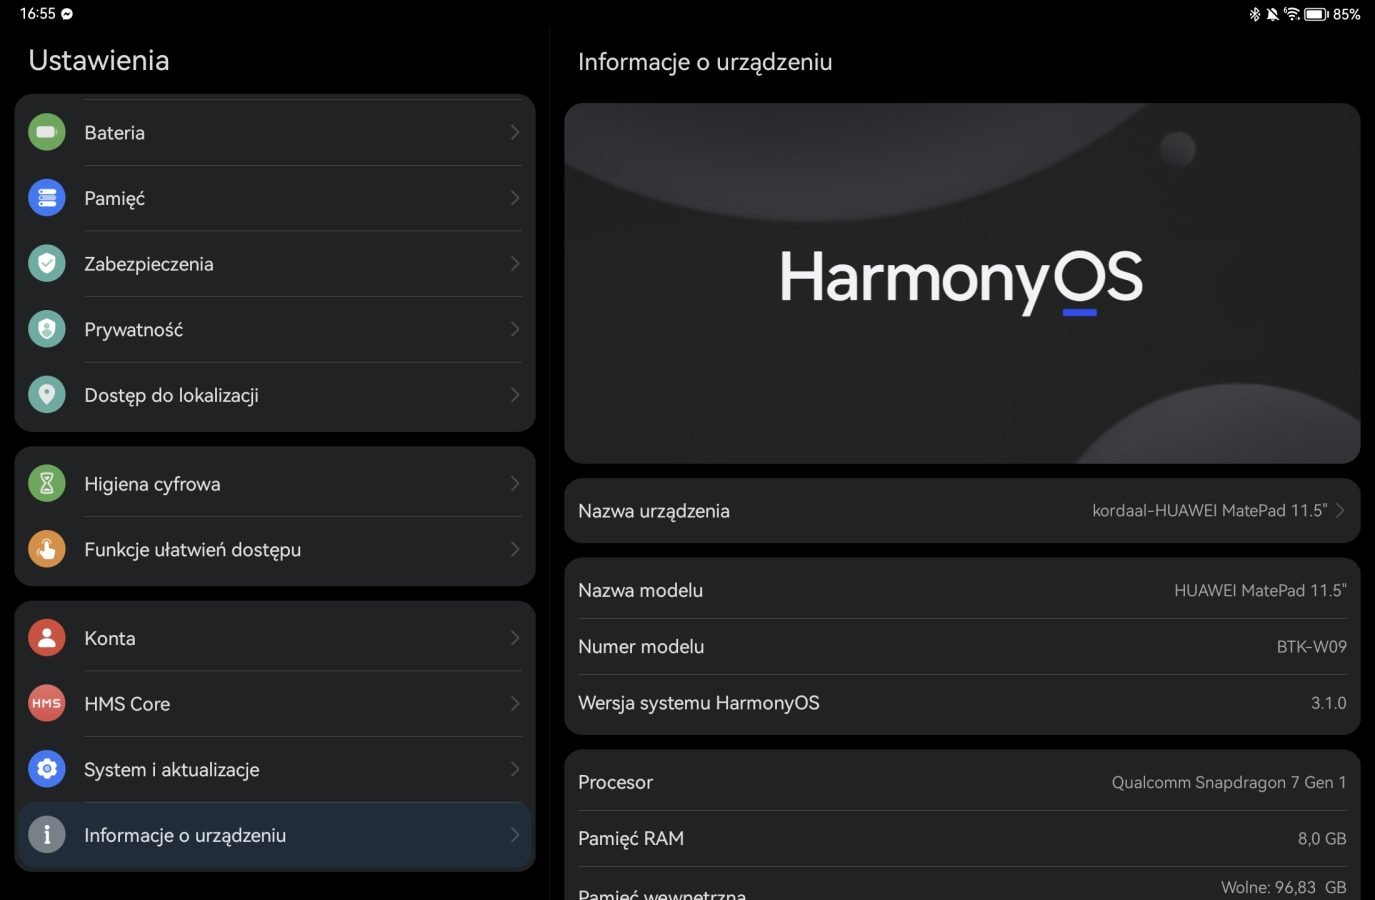Viewport: 1375px width, 900px height.
Task: Tap the Zabezpieczenia shield icon
Action: pos(47,264)
